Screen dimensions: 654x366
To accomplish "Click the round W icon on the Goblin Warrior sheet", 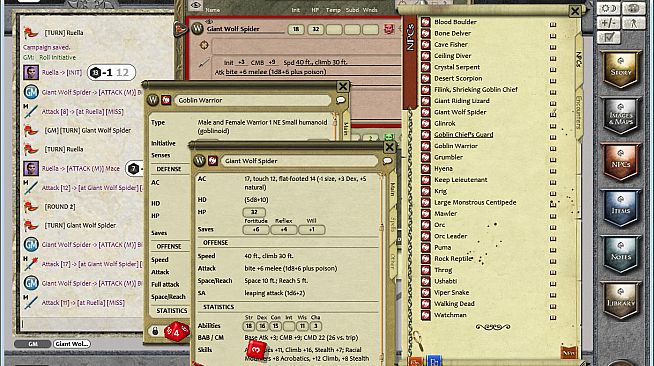I will 153,100.
